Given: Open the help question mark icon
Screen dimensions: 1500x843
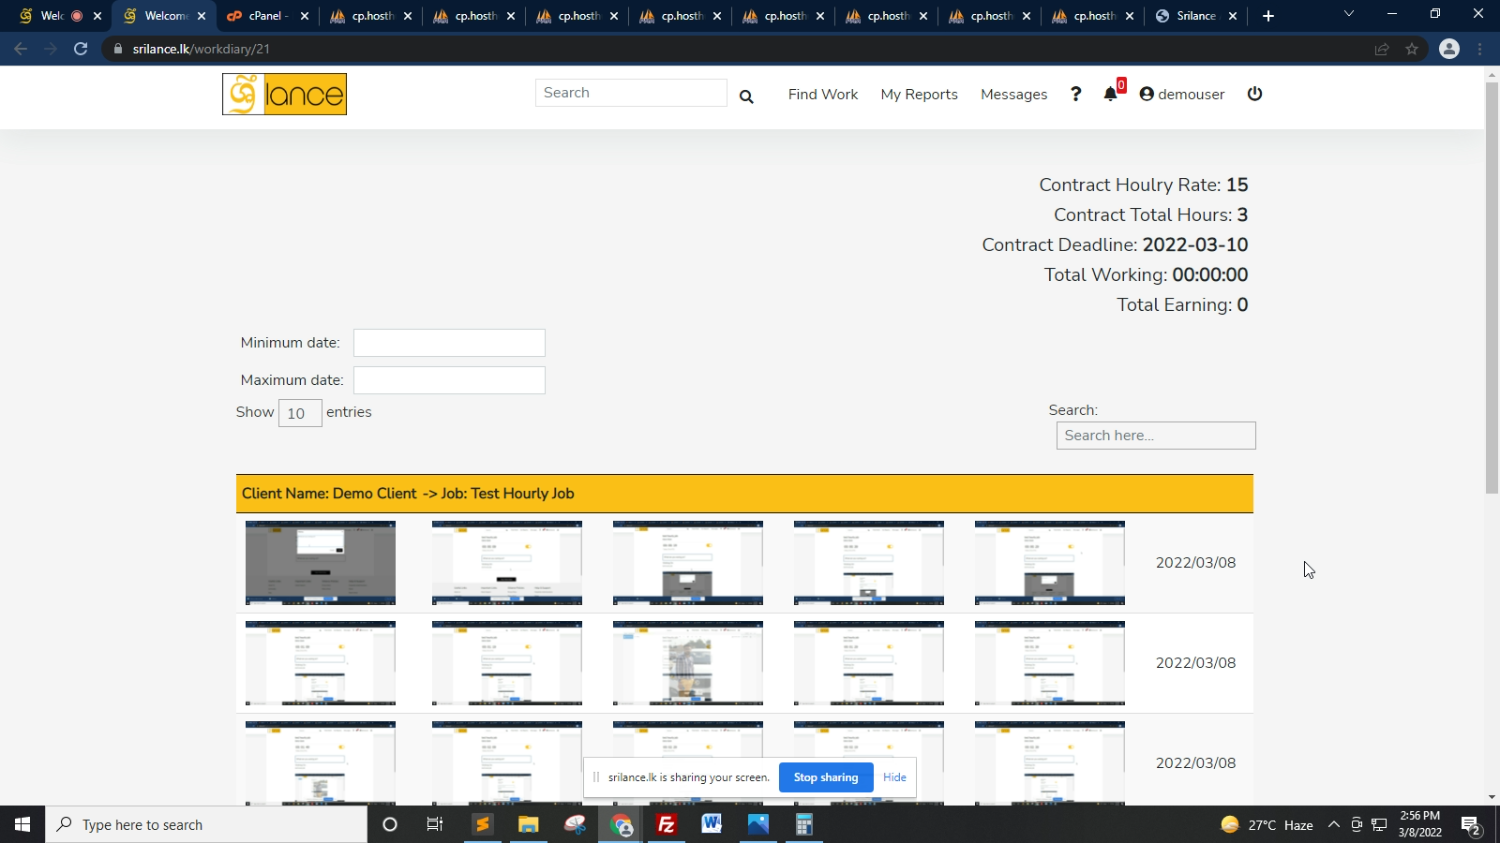Looking at the screenshot, I should tap(1076, 94).
